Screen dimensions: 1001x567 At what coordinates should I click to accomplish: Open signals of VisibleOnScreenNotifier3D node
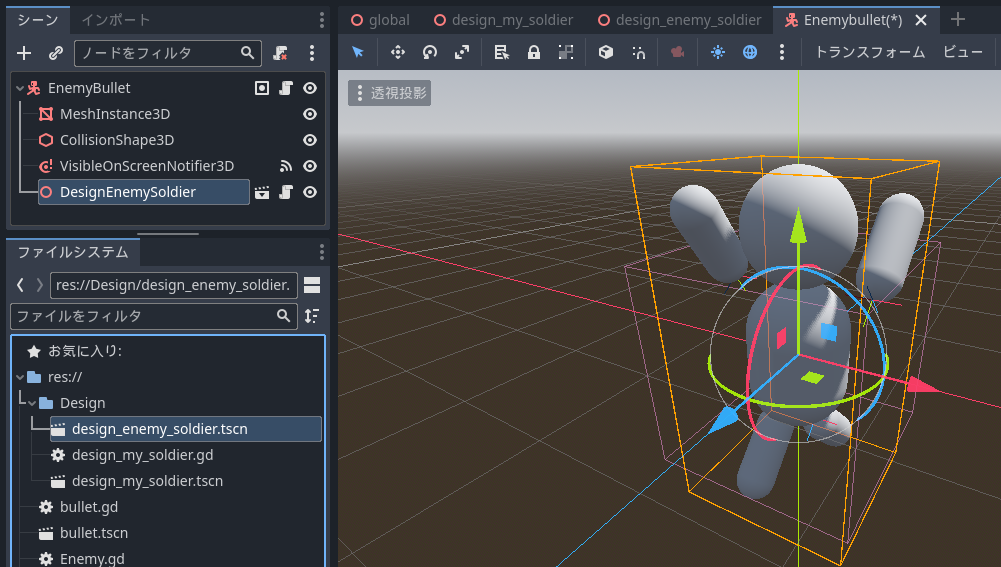pos(286,166)
